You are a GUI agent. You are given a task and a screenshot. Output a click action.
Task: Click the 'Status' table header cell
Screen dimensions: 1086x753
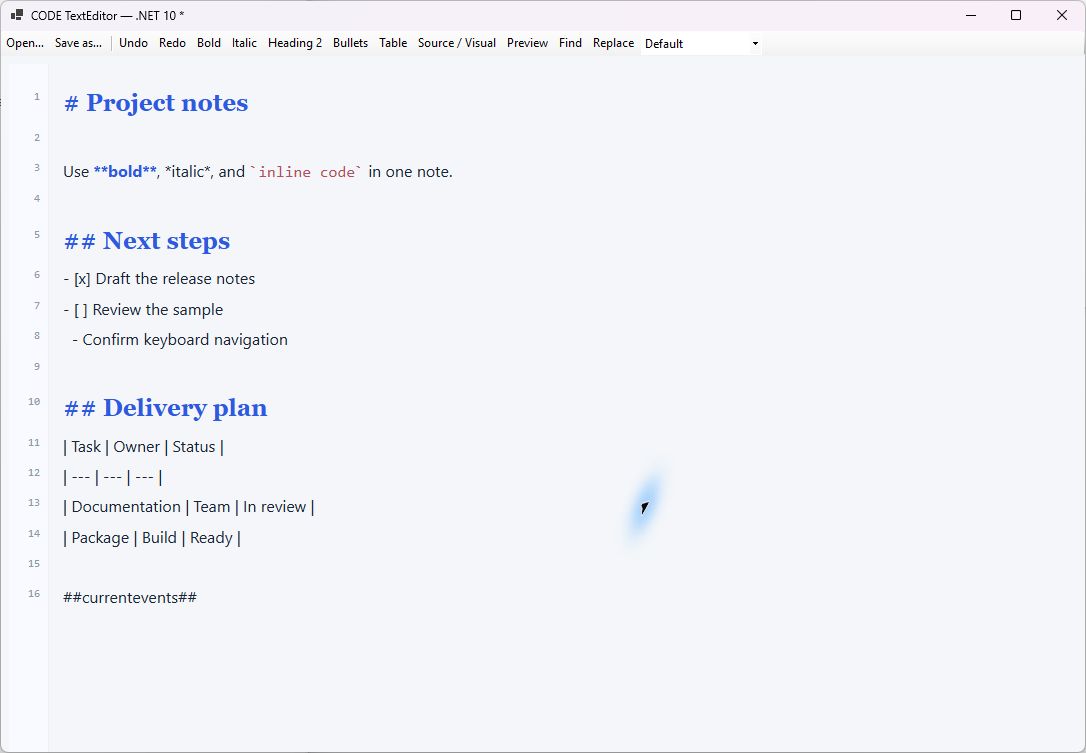[194, 447]
